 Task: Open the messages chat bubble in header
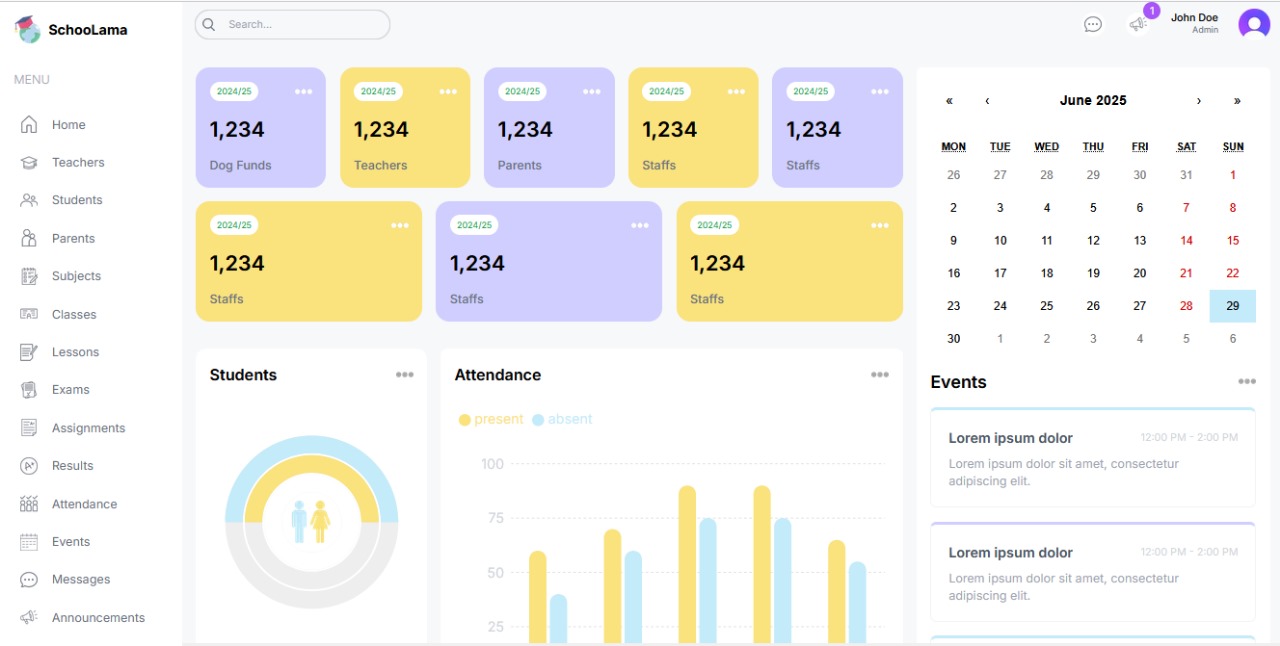[x=1093, y=24]
